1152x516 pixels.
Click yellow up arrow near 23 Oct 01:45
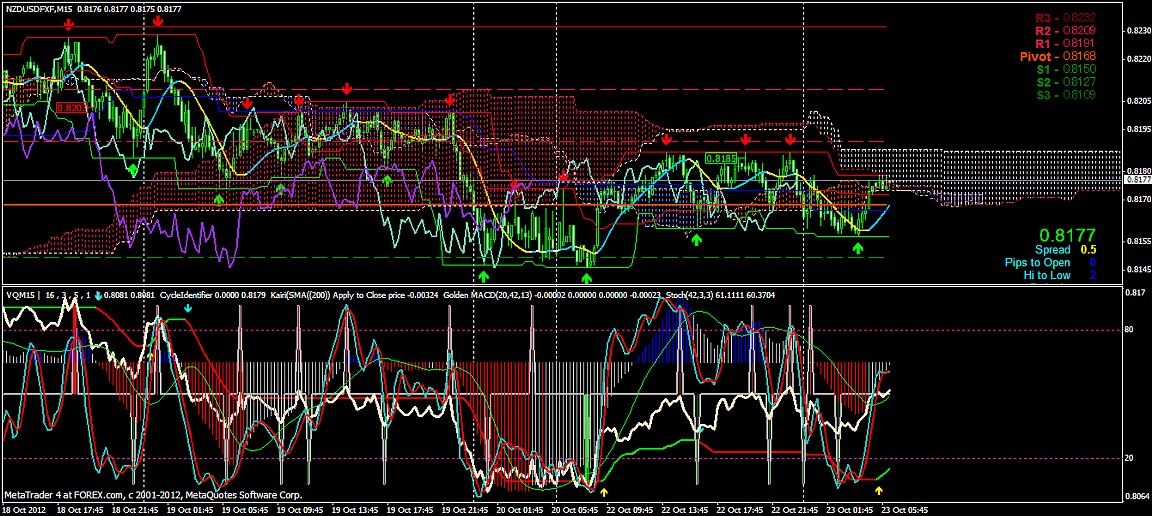tap(879, 490)
